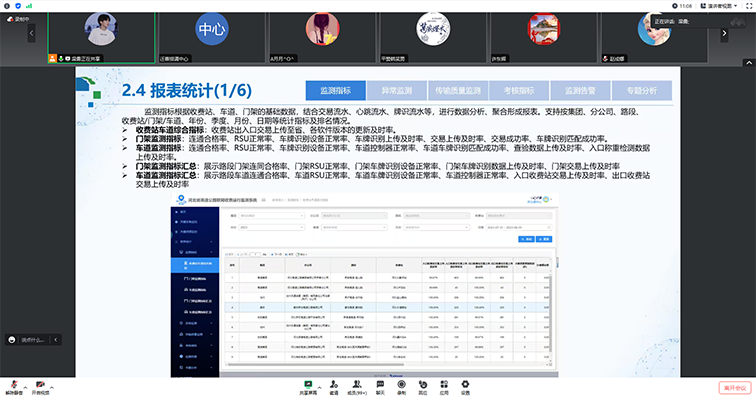Open the 邀请 invite icon
Image resolution: width=756 pixels, height=398 pixels.
point(334,384)
